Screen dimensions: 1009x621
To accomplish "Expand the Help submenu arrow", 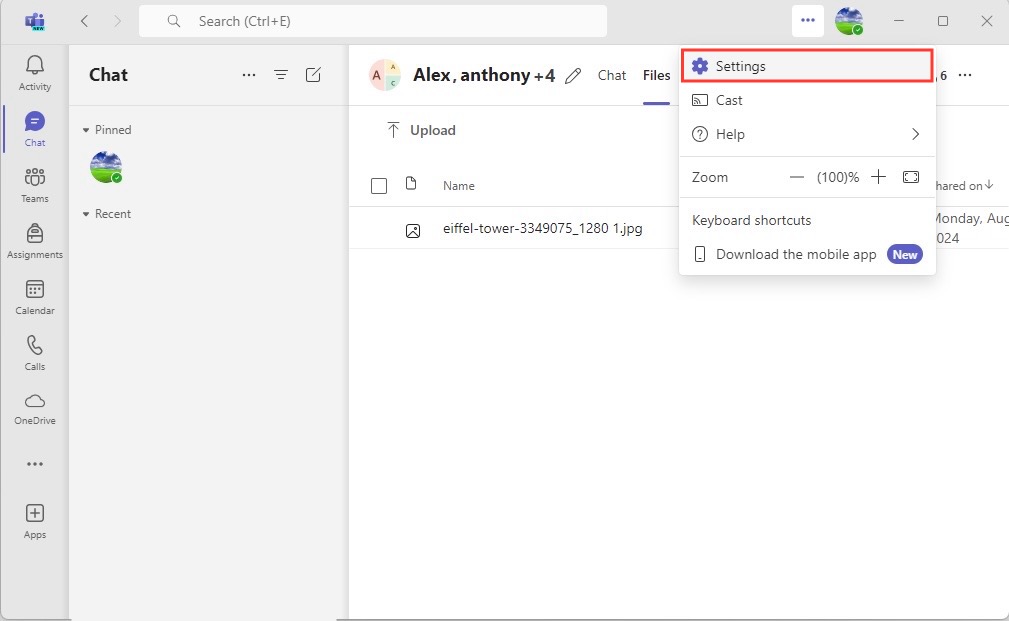I will 915,134.
